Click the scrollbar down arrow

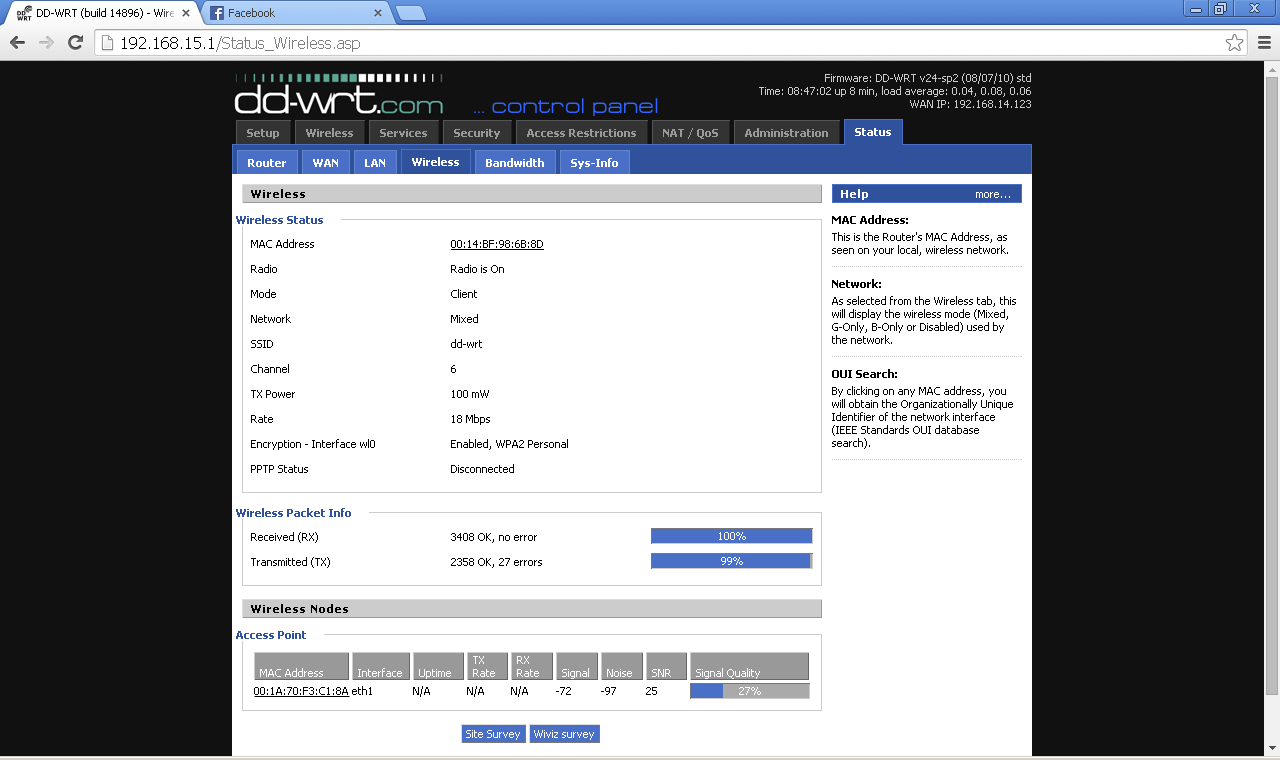pyautogui.click(x=1271, y=748)
